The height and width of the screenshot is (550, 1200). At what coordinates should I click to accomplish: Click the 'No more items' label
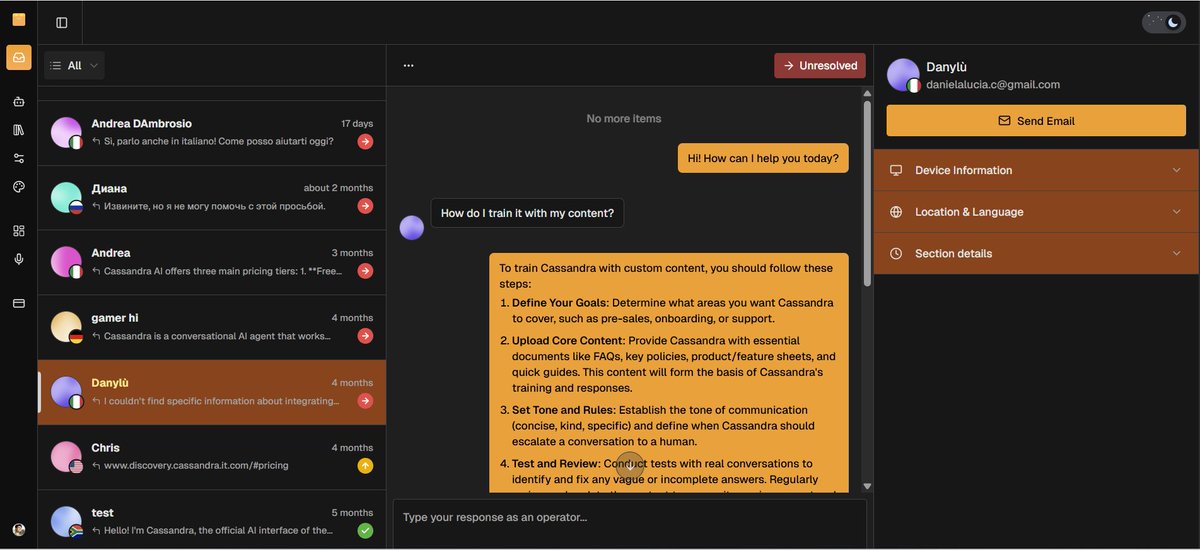click(x=624, y=119)
